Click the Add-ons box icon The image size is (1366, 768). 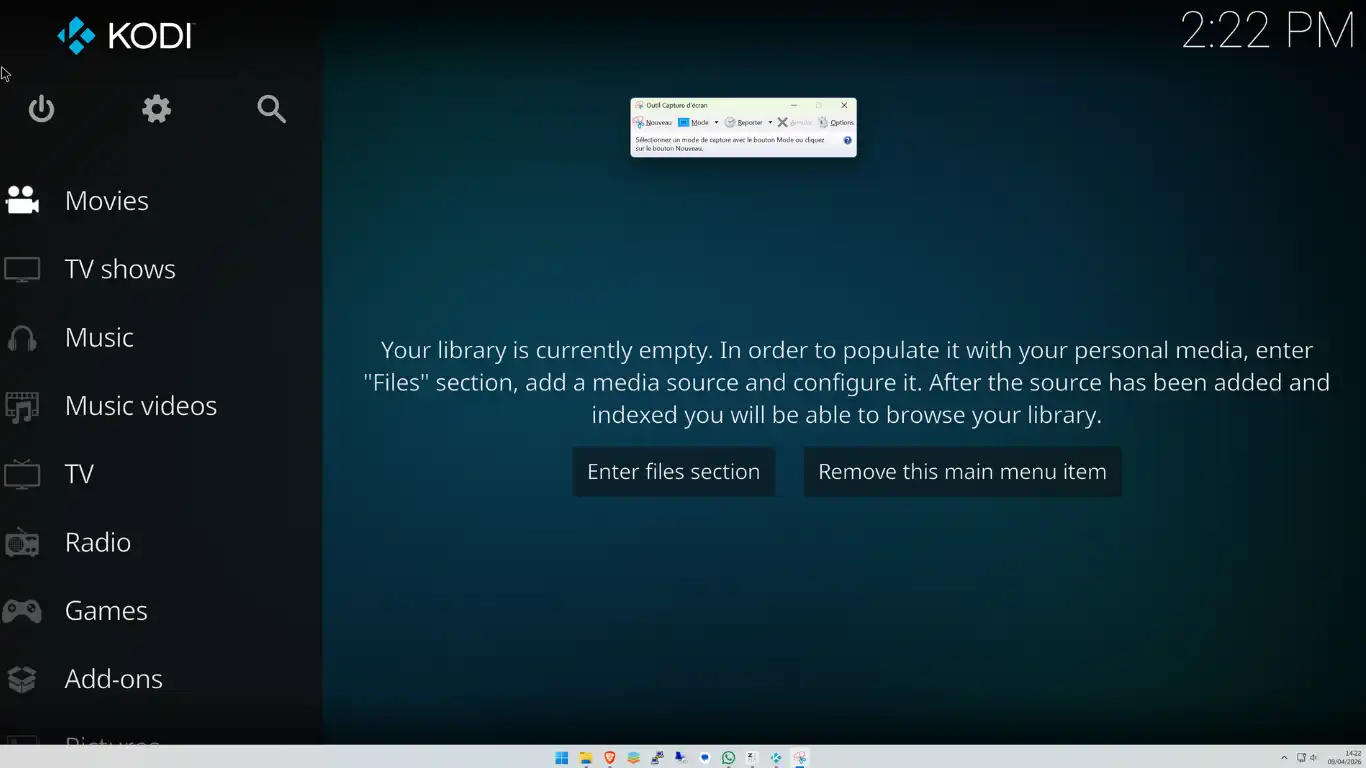tap(22, 679)
